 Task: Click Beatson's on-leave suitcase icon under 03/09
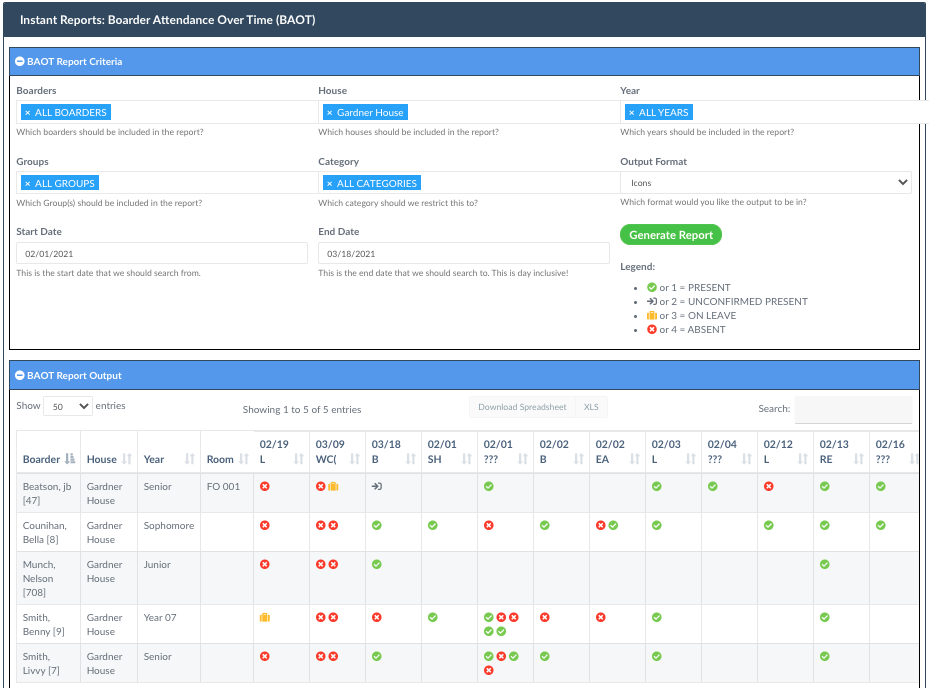click(334, 487)
